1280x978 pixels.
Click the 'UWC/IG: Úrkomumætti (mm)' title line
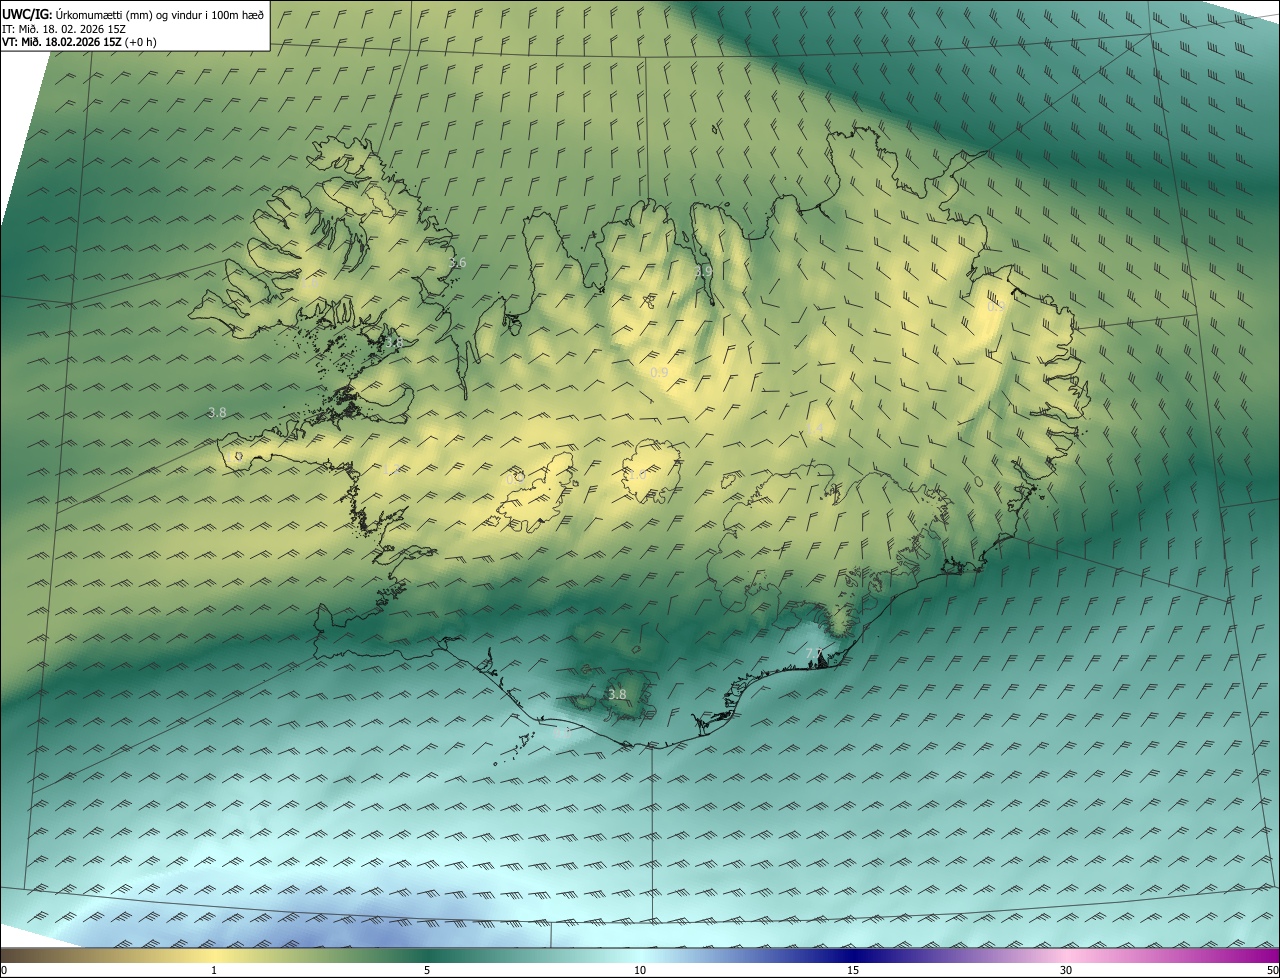click(x=133, y=14)
